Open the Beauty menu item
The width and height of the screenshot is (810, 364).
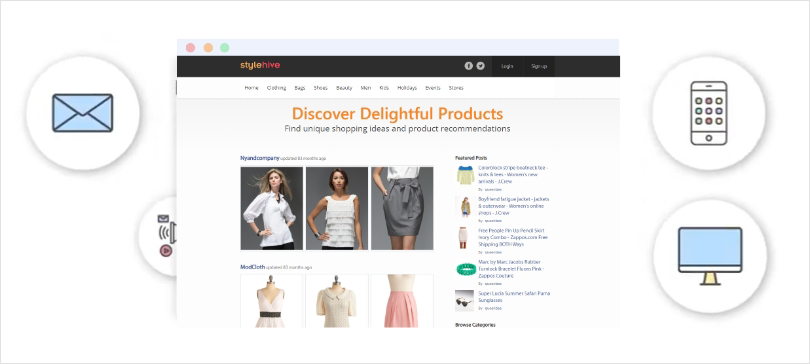tap(344, 88)
